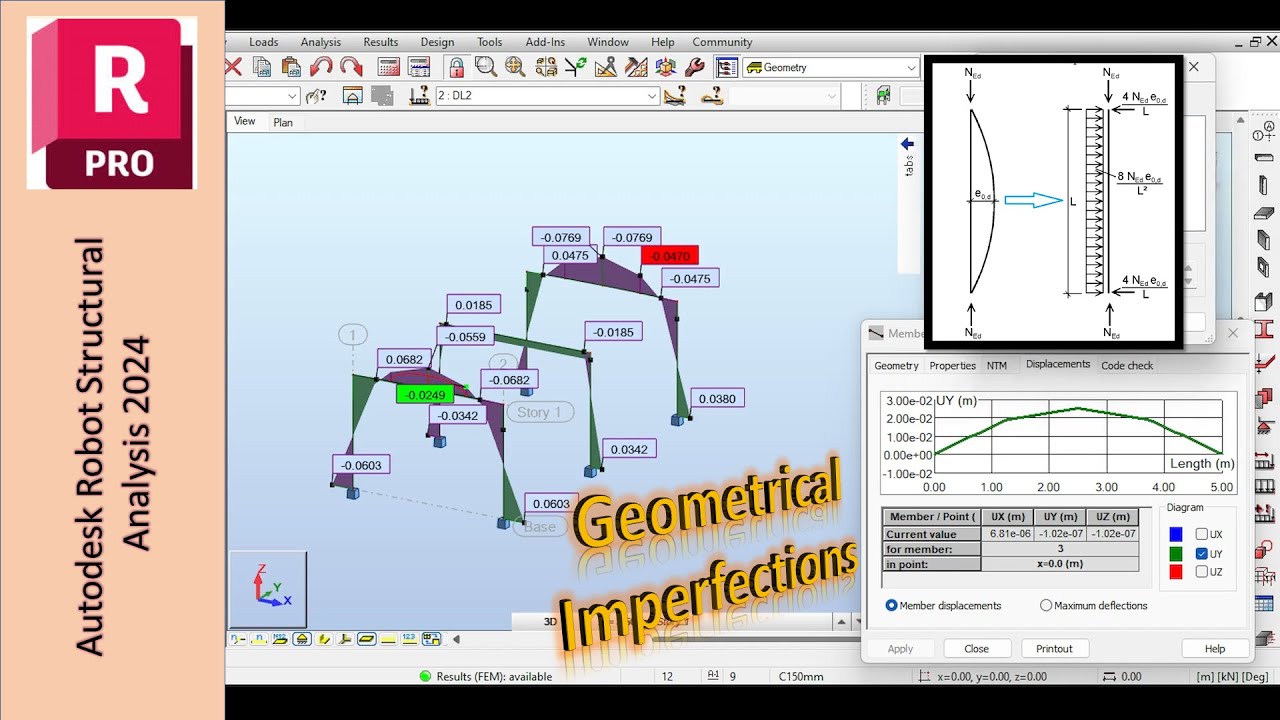Switch to the NTM tab
The image size is (1280, 720).
997,366
